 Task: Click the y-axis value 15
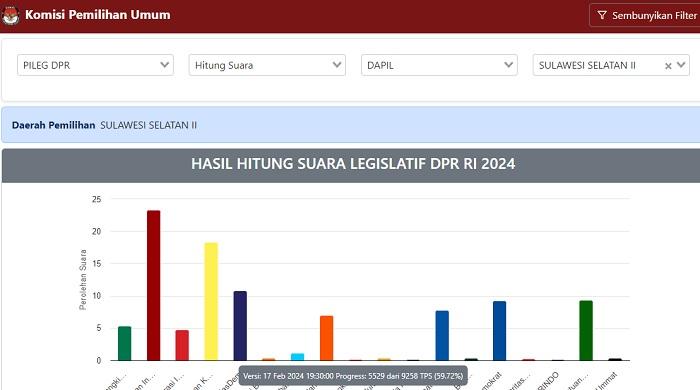coord(96,264)
